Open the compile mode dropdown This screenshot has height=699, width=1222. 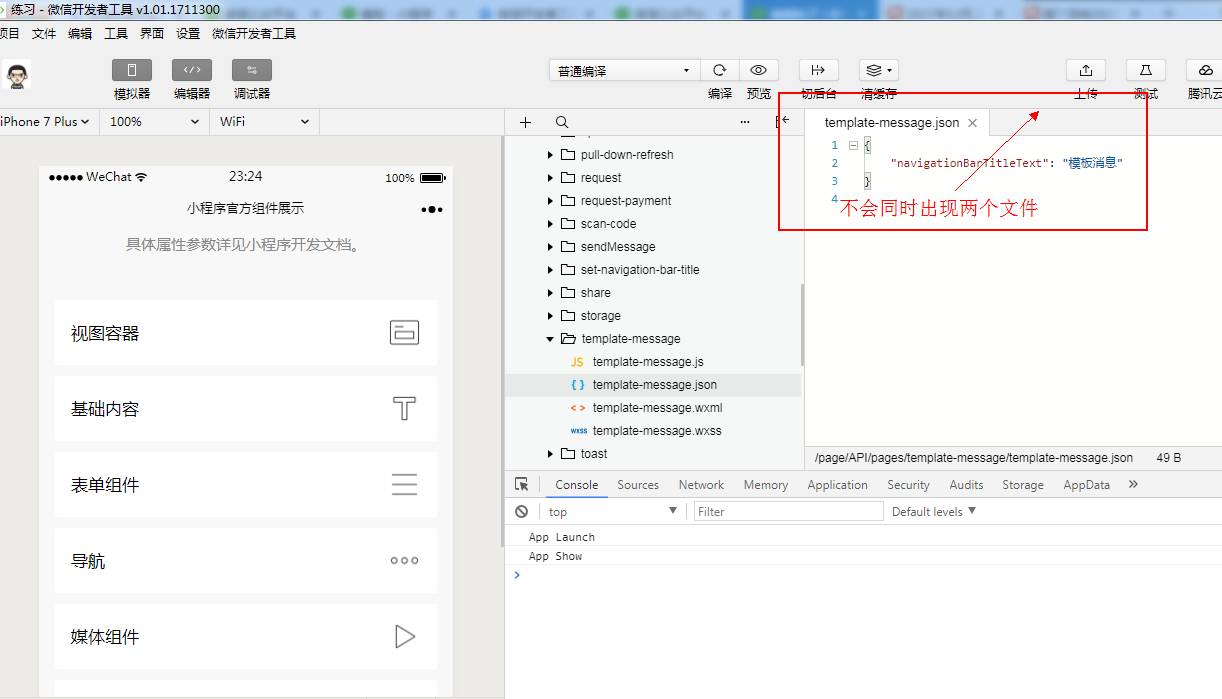pos(624,70)
